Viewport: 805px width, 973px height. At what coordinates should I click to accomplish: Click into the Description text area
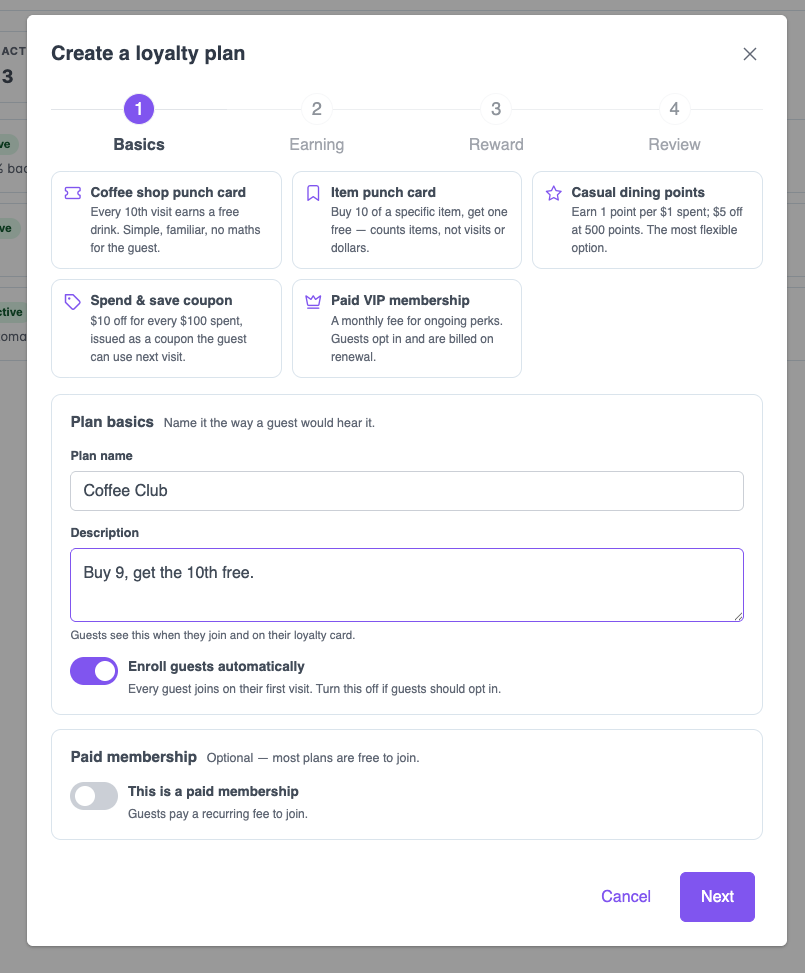click(407, 585)
